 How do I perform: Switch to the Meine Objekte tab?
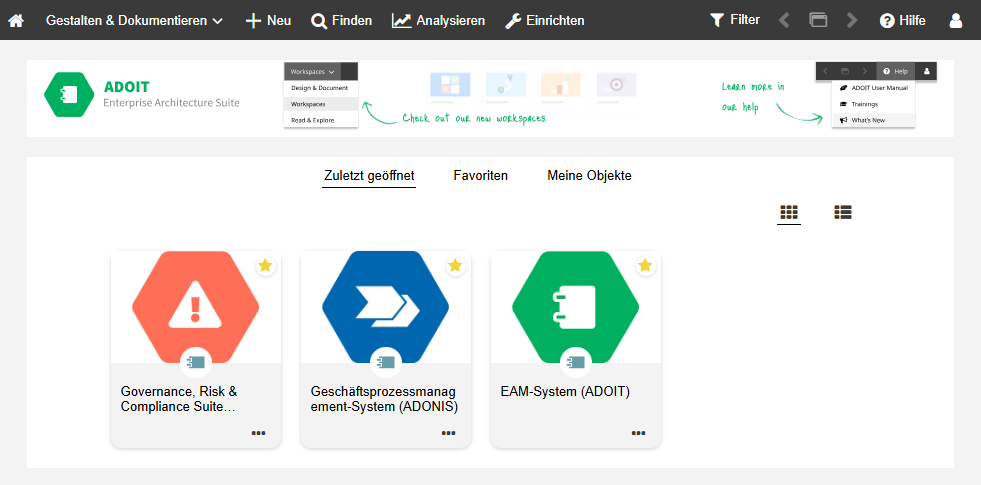coord(589,176)
